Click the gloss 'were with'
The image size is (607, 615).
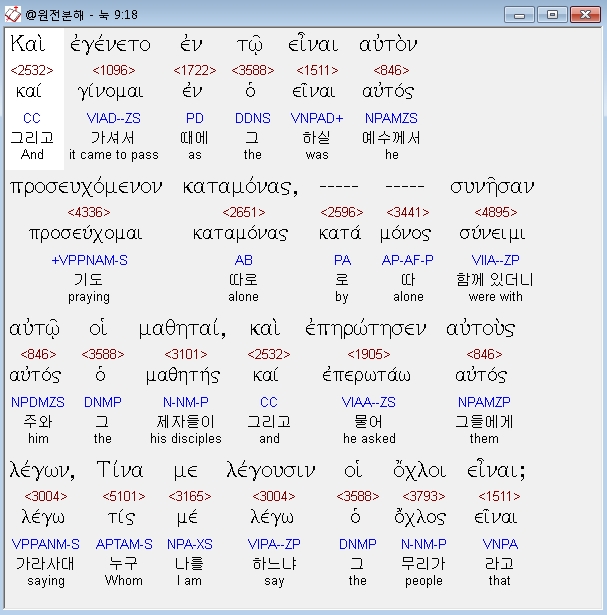(496, 297)
